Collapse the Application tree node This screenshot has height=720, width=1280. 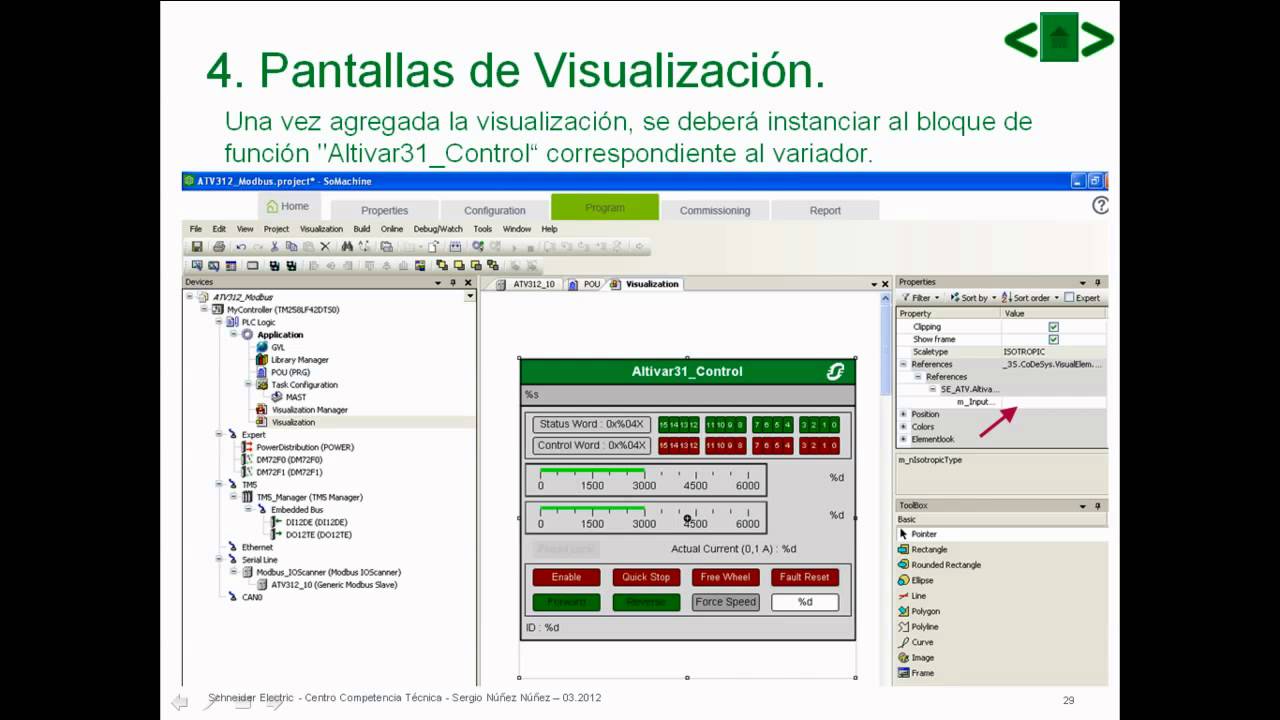pos(234,335)
